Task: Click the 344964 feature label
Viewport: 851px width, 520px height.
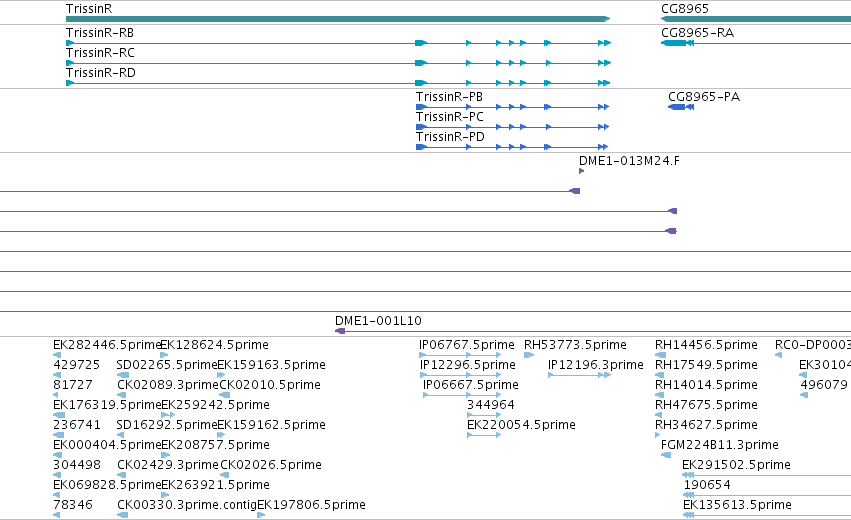Action: tap(491, 405)
